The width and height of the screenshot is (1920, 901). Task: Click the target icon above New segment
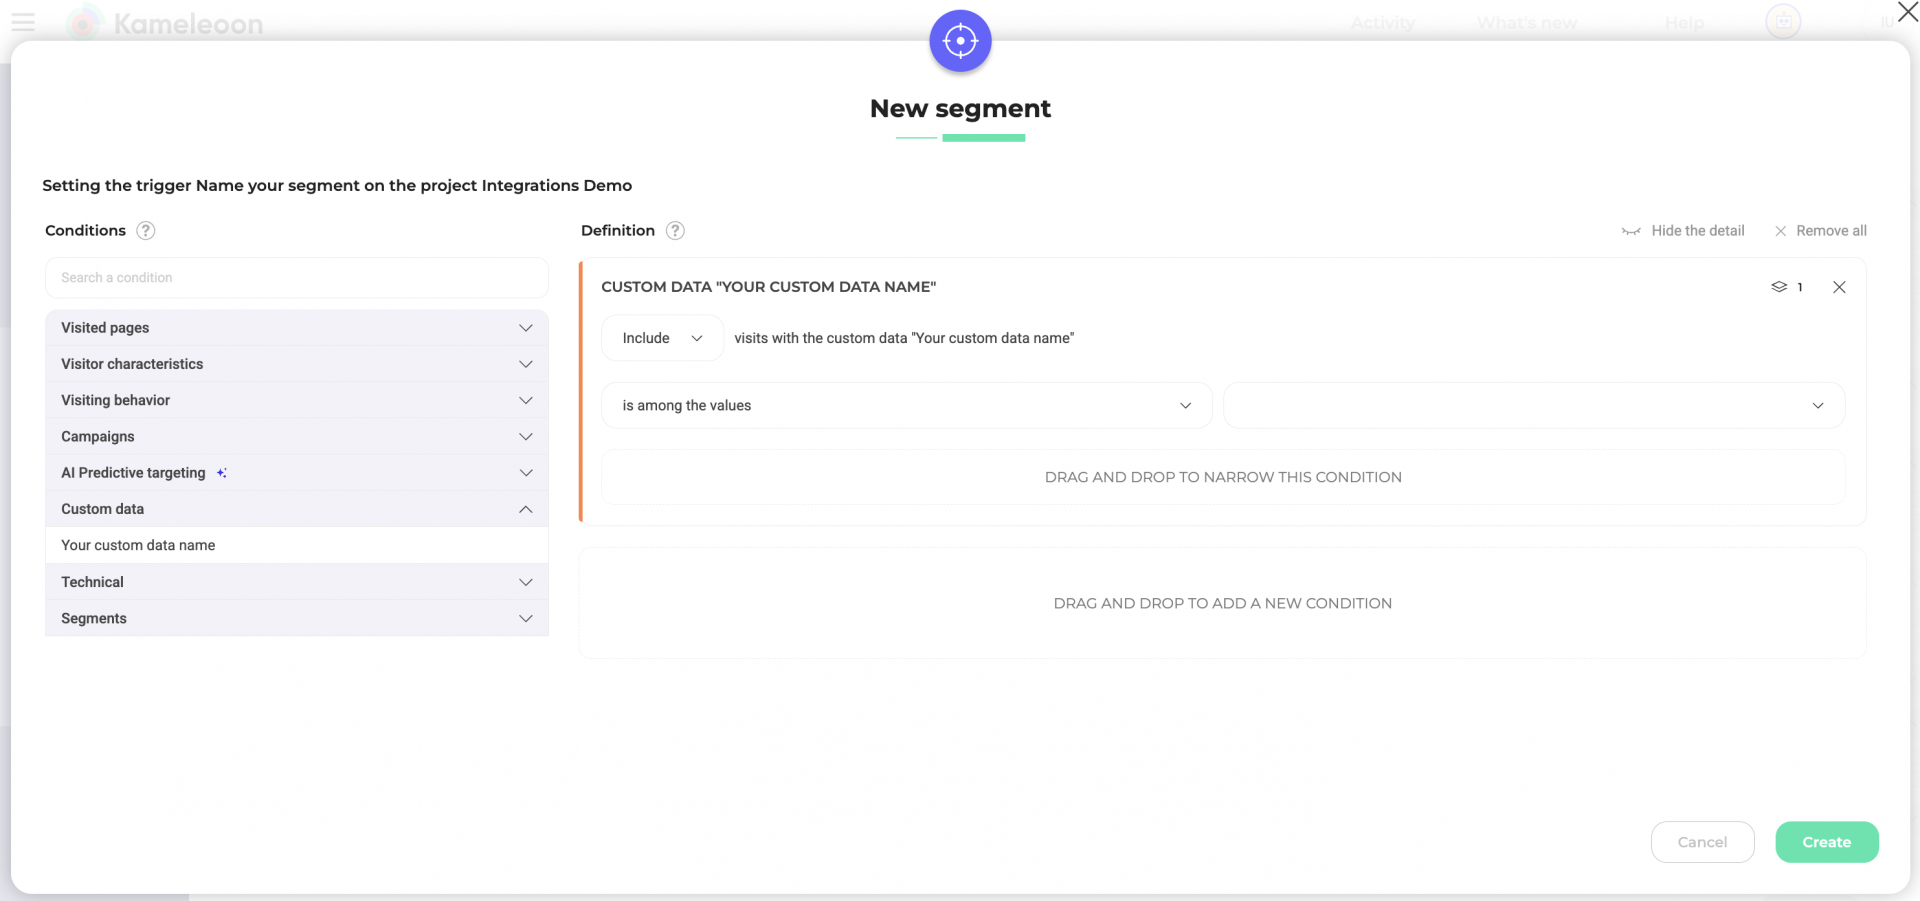960,41
